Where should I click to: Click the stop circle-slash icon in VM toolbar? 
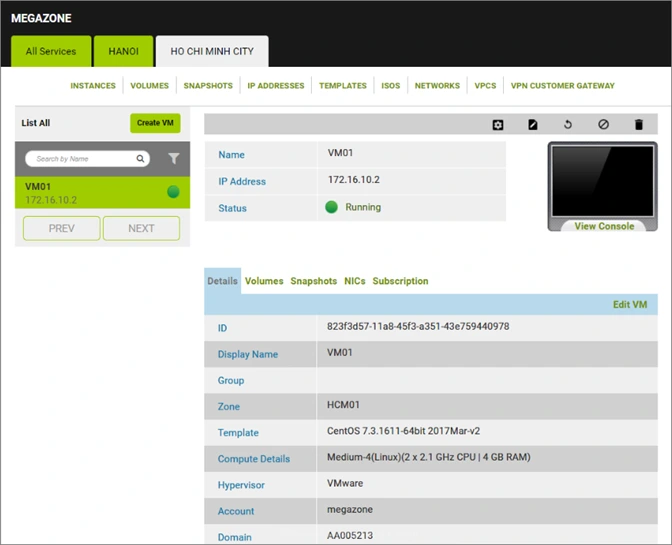tap(603, 125)
